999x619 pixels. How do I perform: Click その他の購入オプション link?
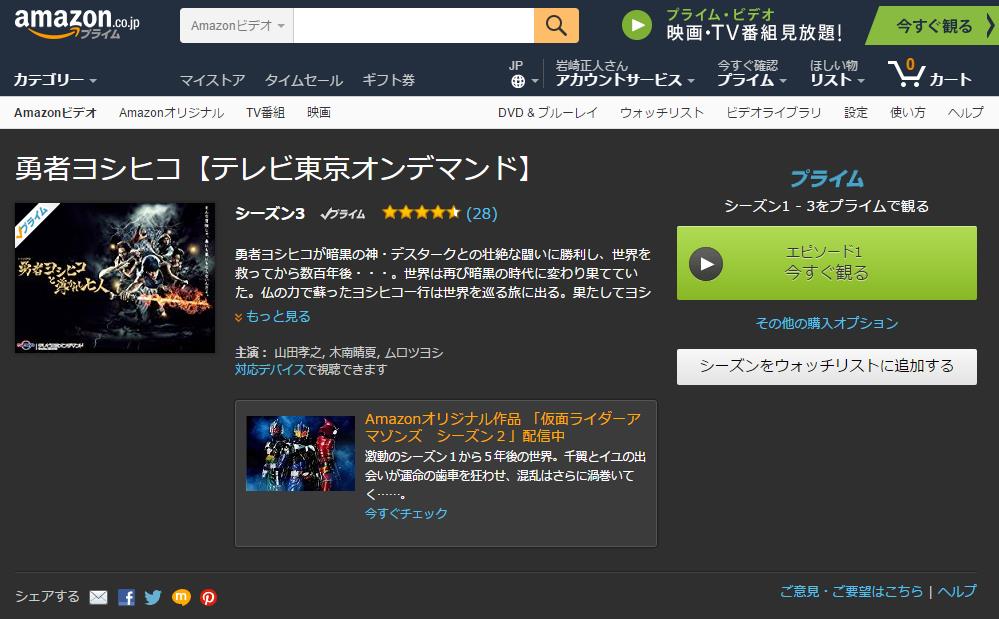(826, 324)
